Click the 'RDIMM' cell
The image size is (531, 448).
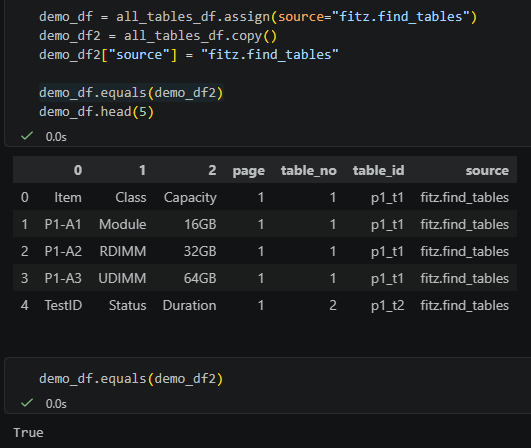click(x=123, y=251)
